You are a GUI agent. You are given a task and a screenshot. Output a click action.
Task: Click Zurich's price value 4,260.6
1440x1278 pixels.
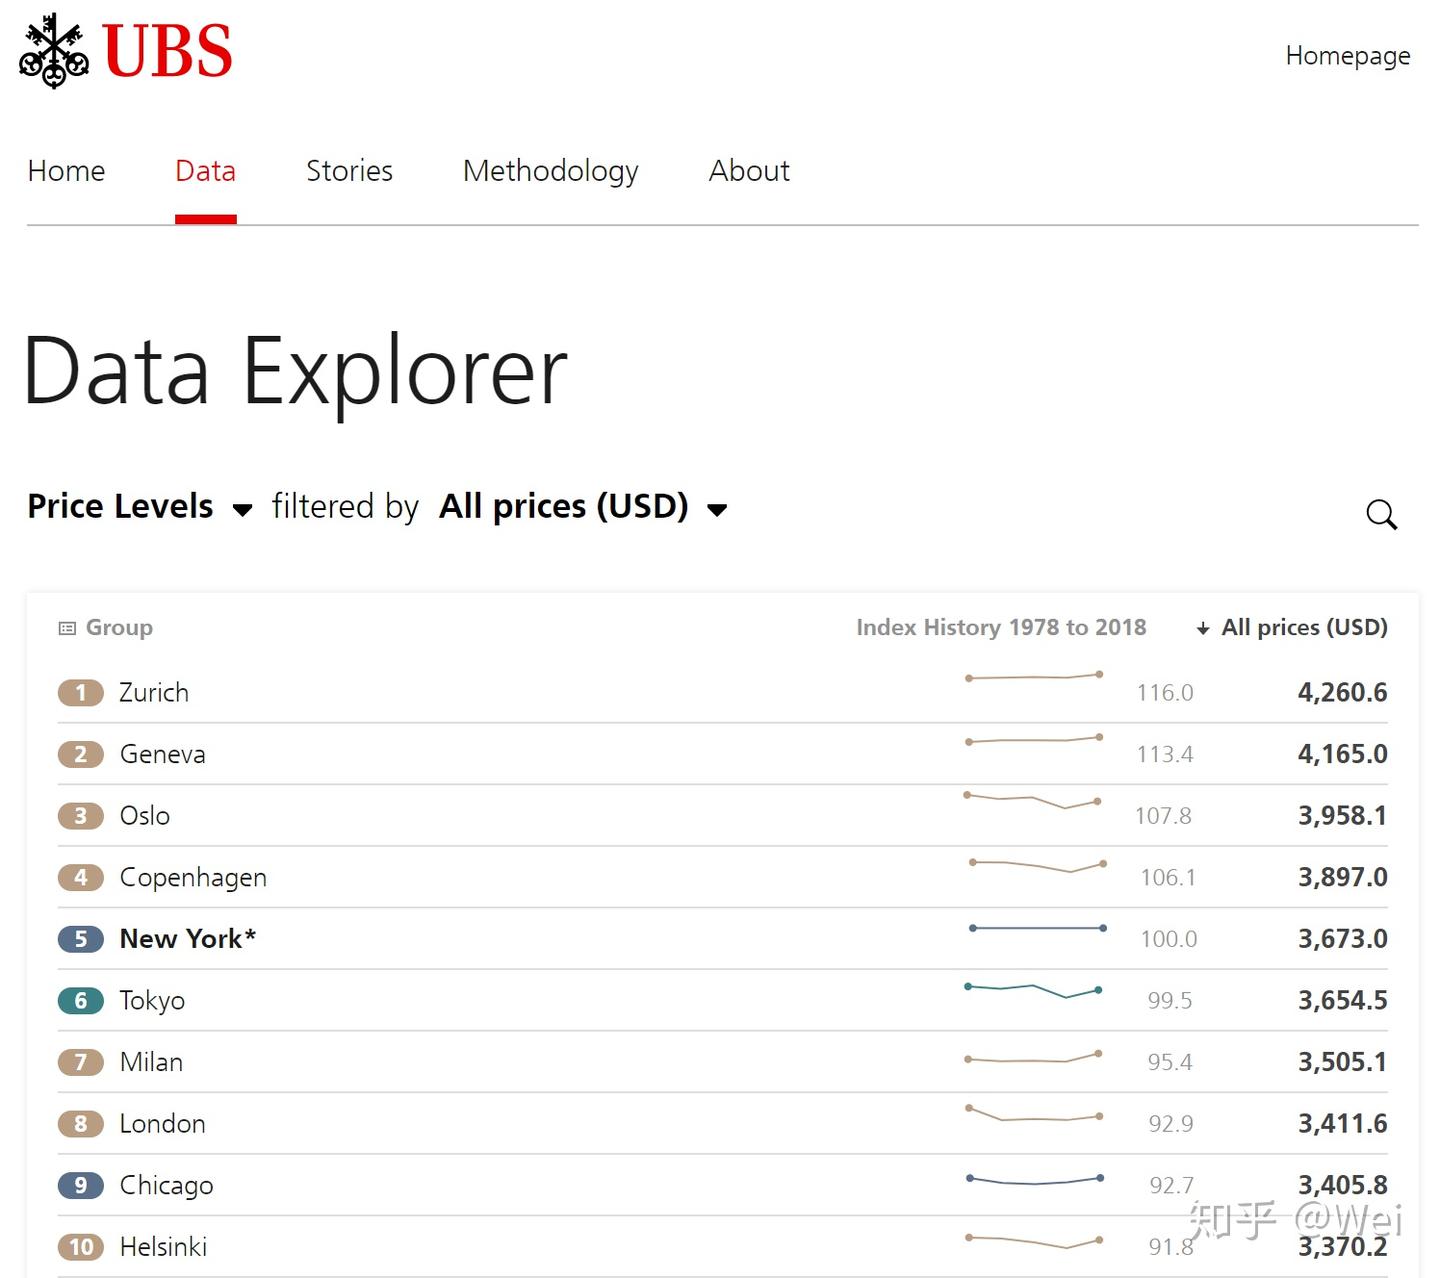point(1342,692)
